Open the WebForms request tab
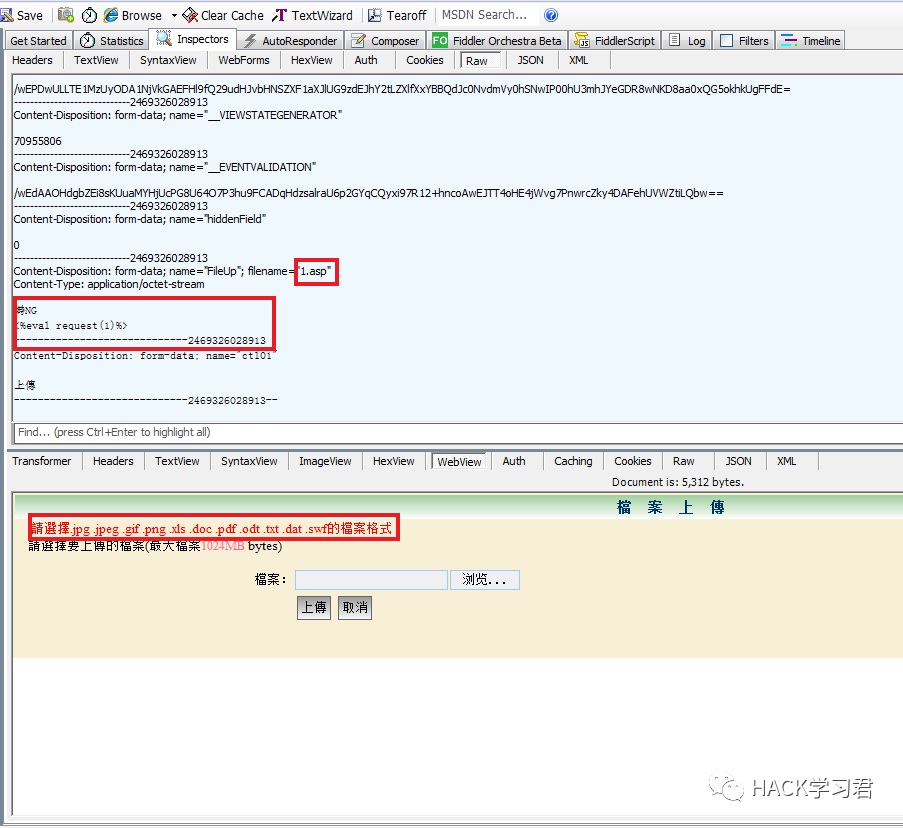This screenshot has width=903, height=828. (244, 60)
